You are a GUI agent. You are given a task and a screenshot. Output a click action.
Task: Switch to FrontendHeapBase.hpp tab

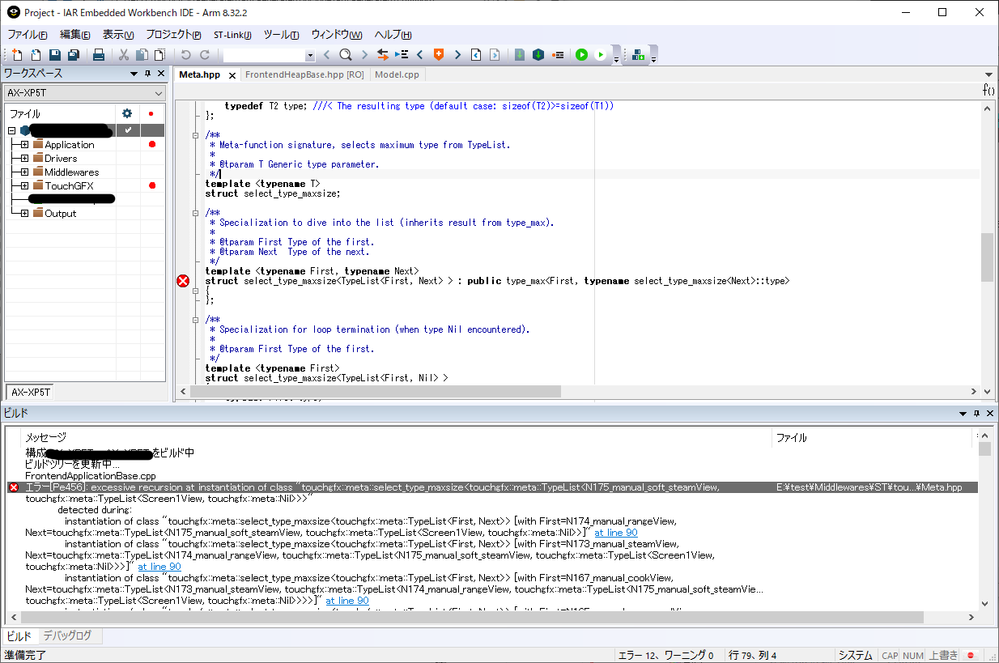(x=305, y=75)
